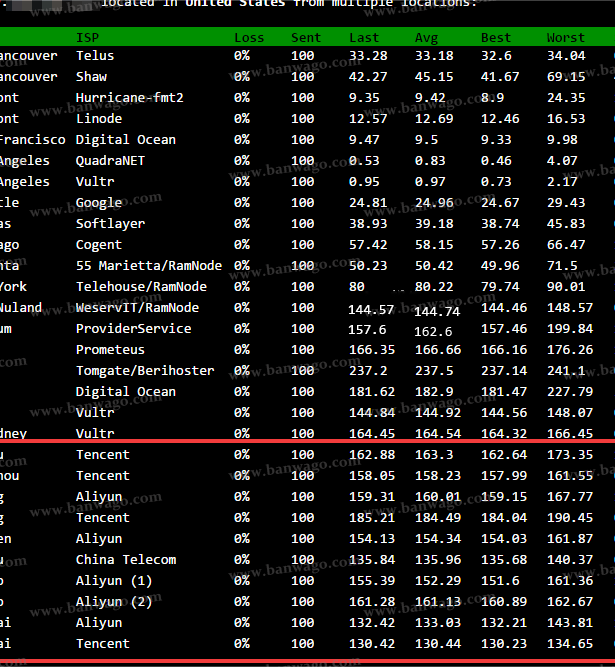Select Aliyun in the 133.03 average row
615x667 pixels.
(99, 623)
